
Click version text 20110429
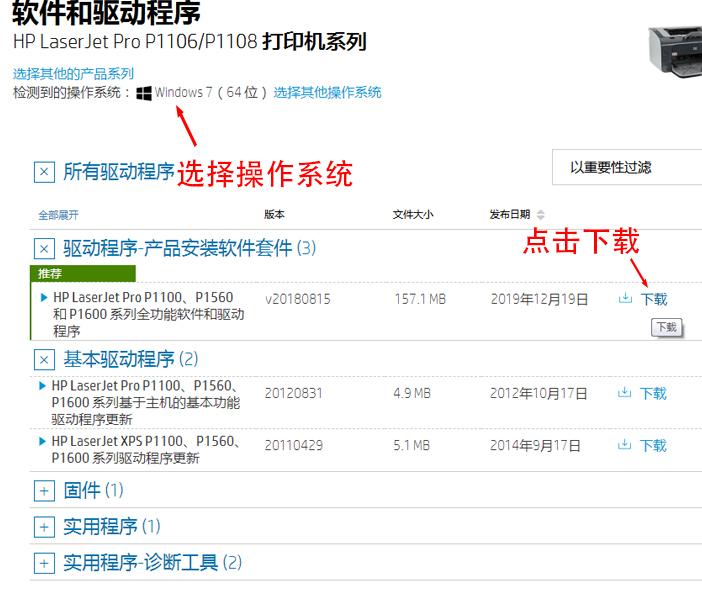click(294, 446)
